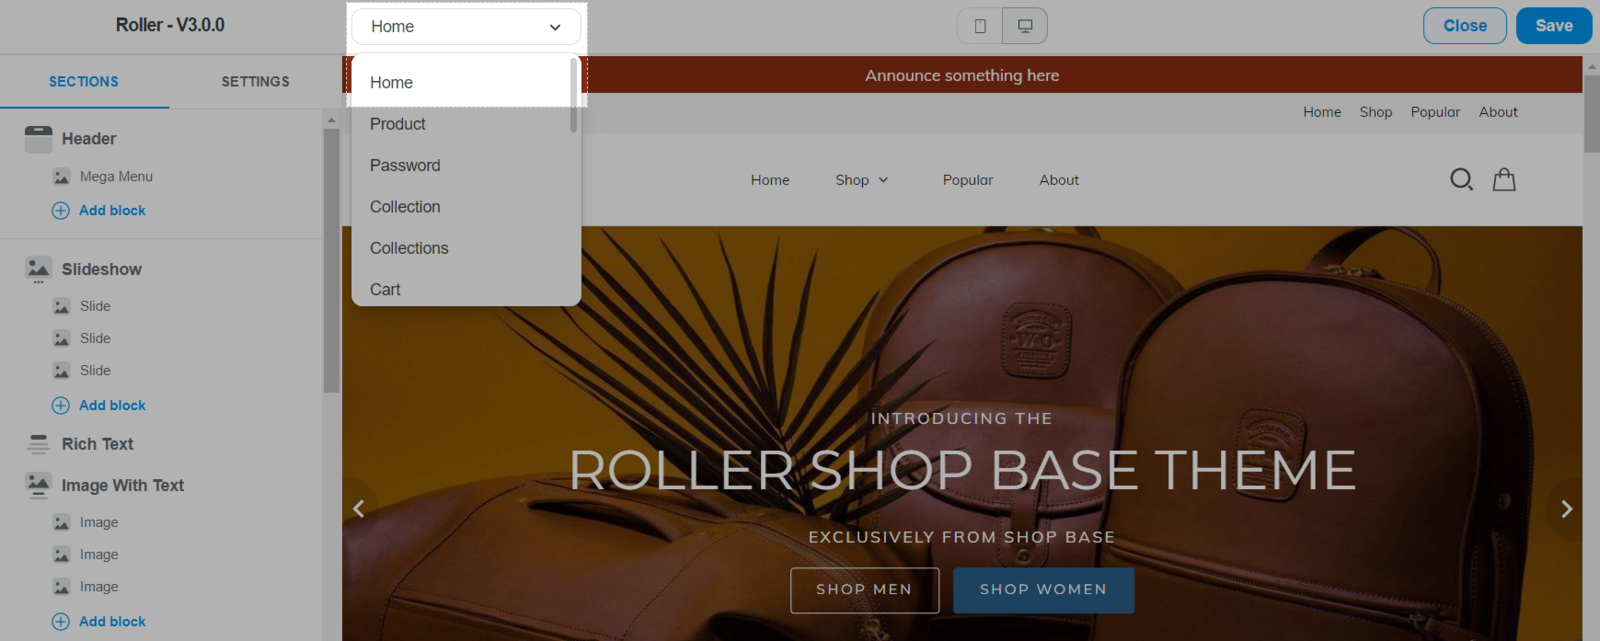
Task: Click About in top utility menu
Action: tap(1498, 112)
